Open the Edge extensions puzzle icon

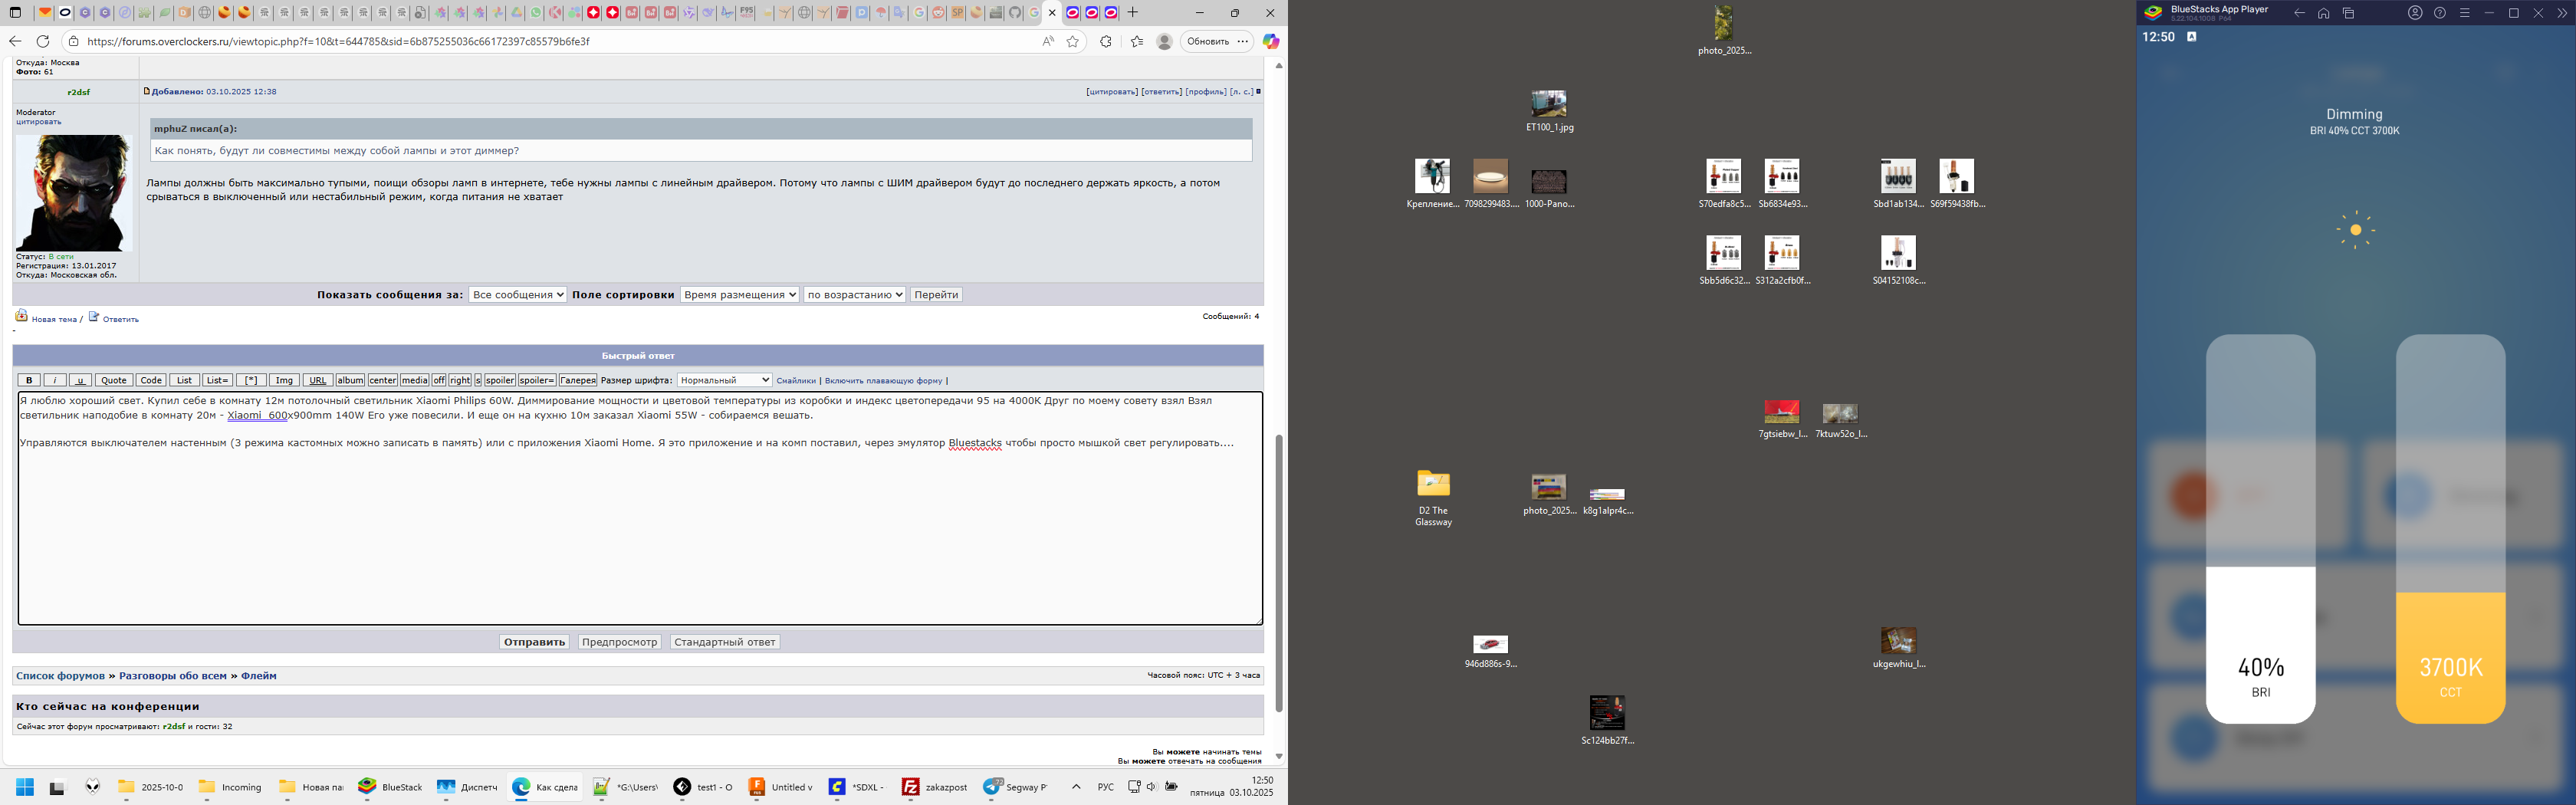tap(1105, 41)
